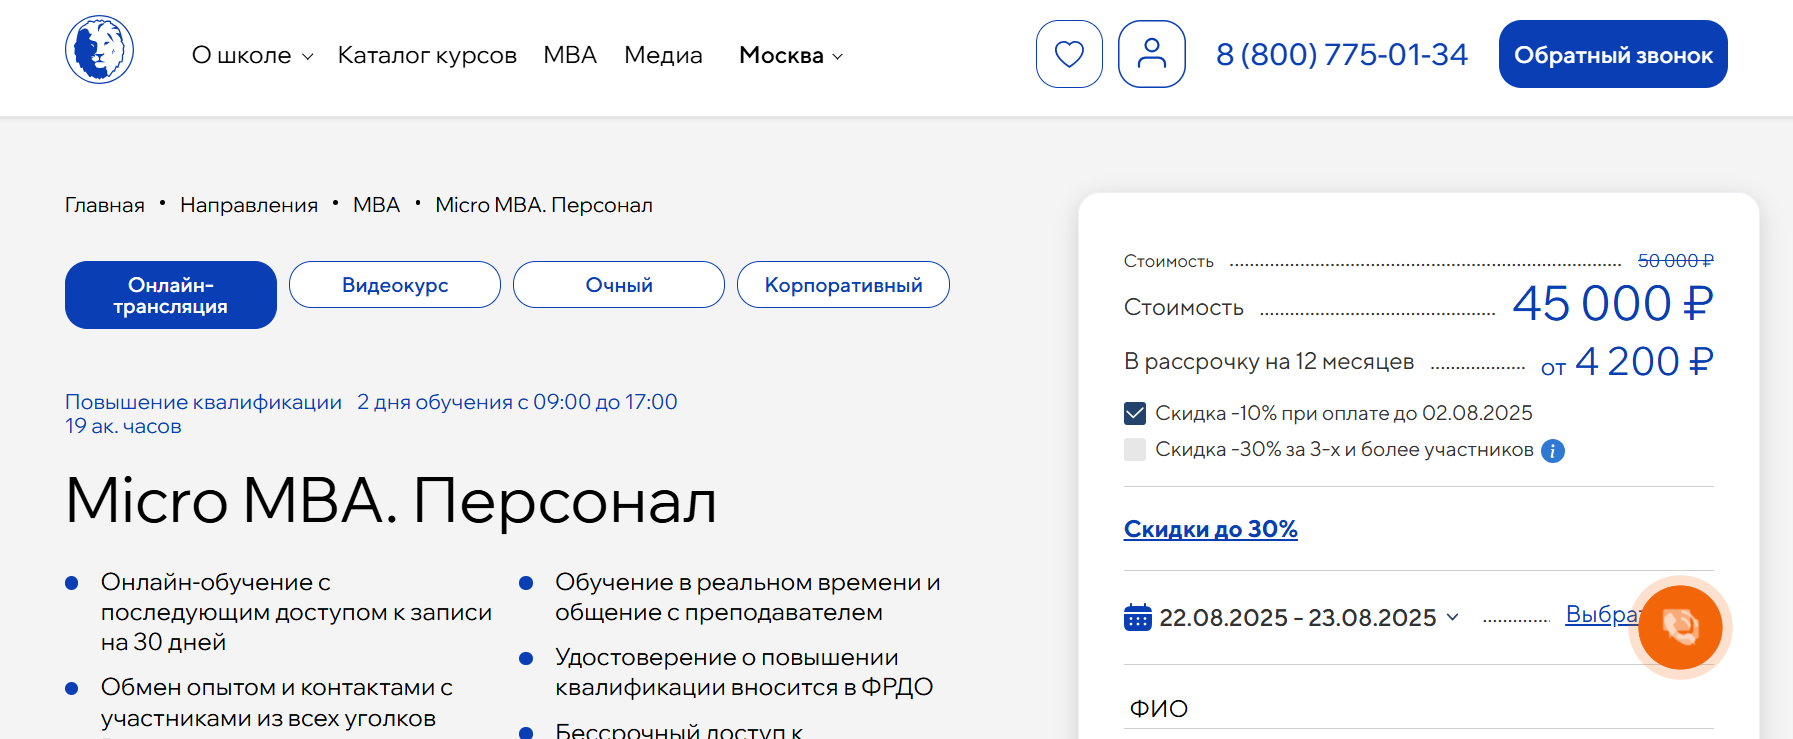The width and height of the screenshot is (1793, 739).
Task: Expand the "О школе" menu
Action: pos(252,56)
